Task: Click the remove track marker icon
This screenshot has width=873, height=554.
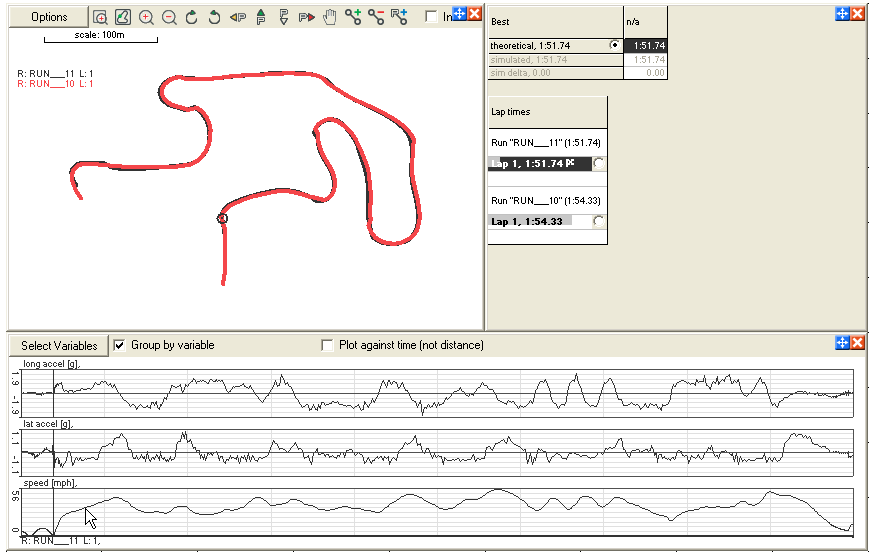Action: click(x=376, y=17)
